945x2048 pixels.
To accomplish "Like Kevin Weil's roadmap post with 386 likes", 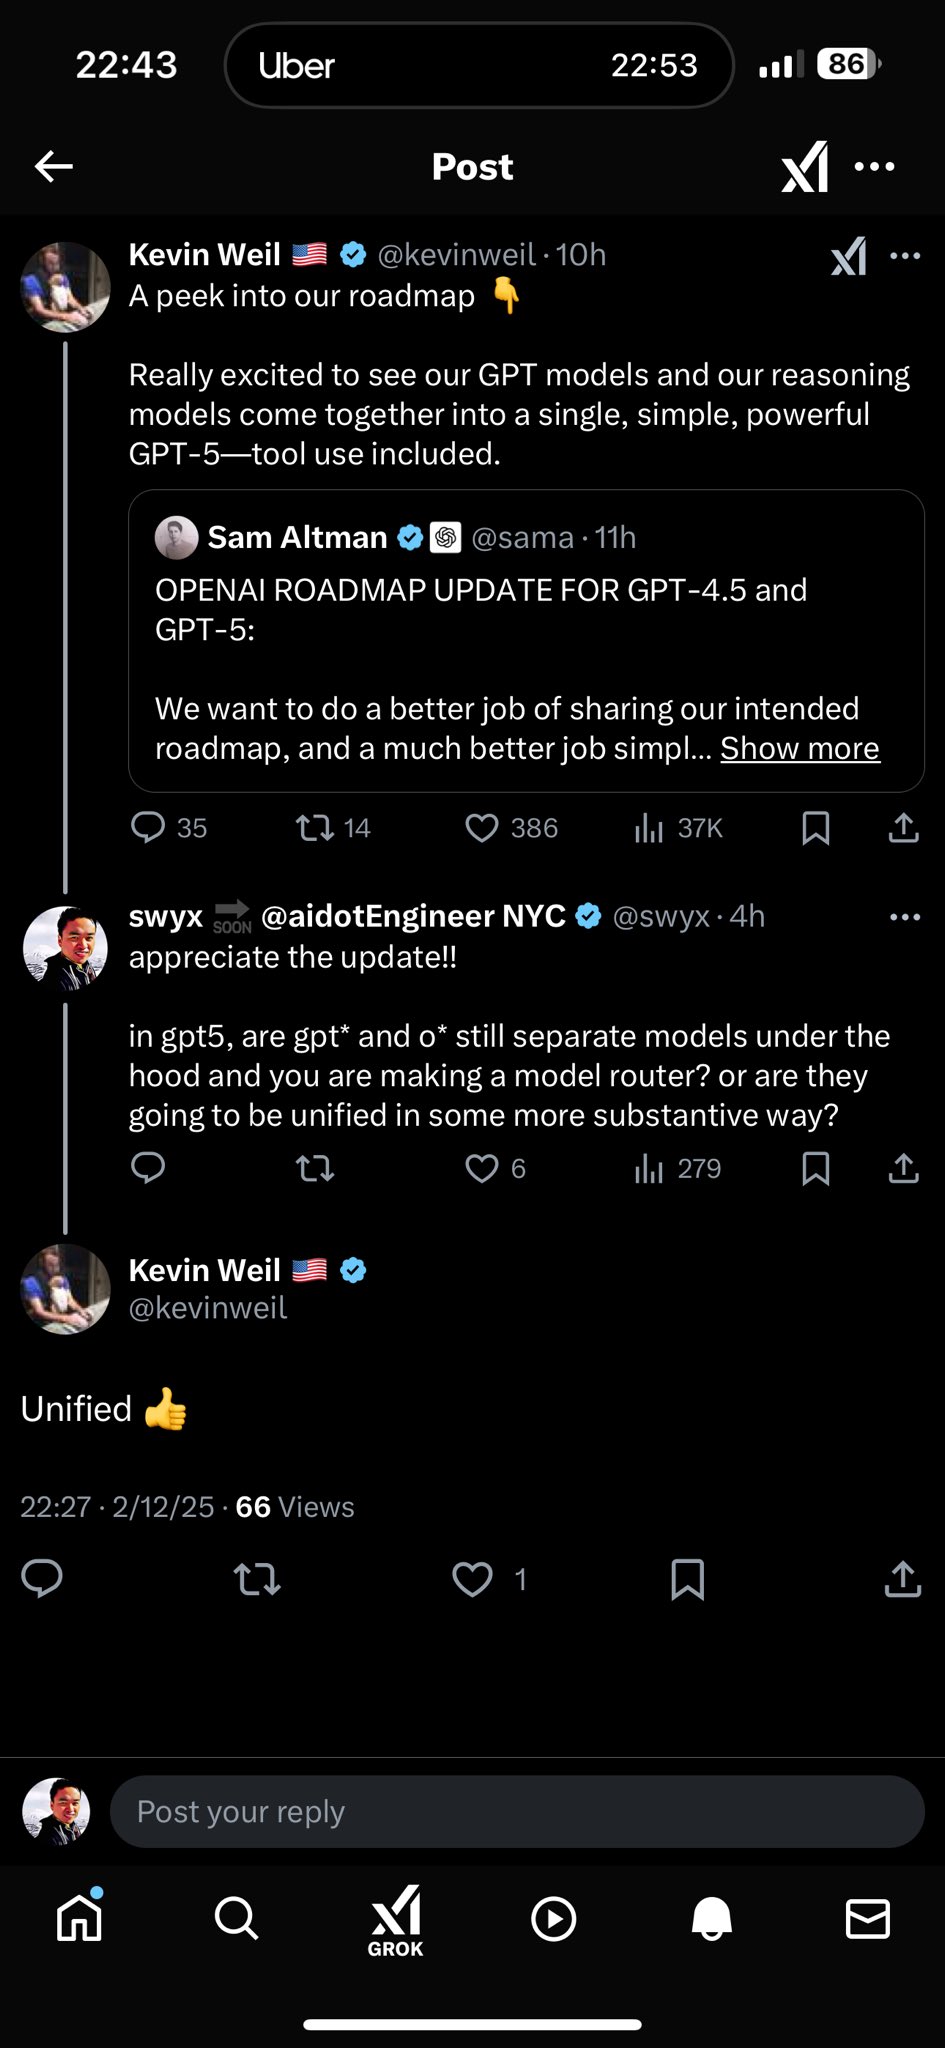I will tap(482, 828).
